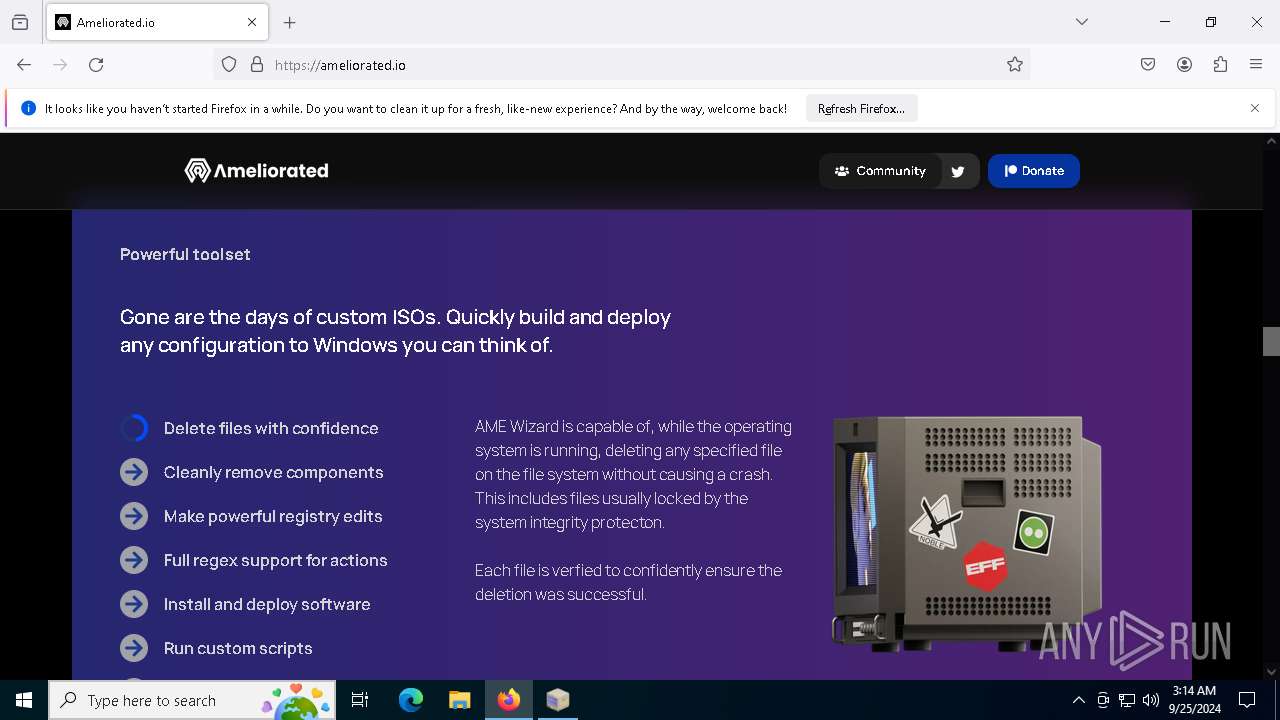
Task: Show hidden system tray icons
Action: 1078,700
